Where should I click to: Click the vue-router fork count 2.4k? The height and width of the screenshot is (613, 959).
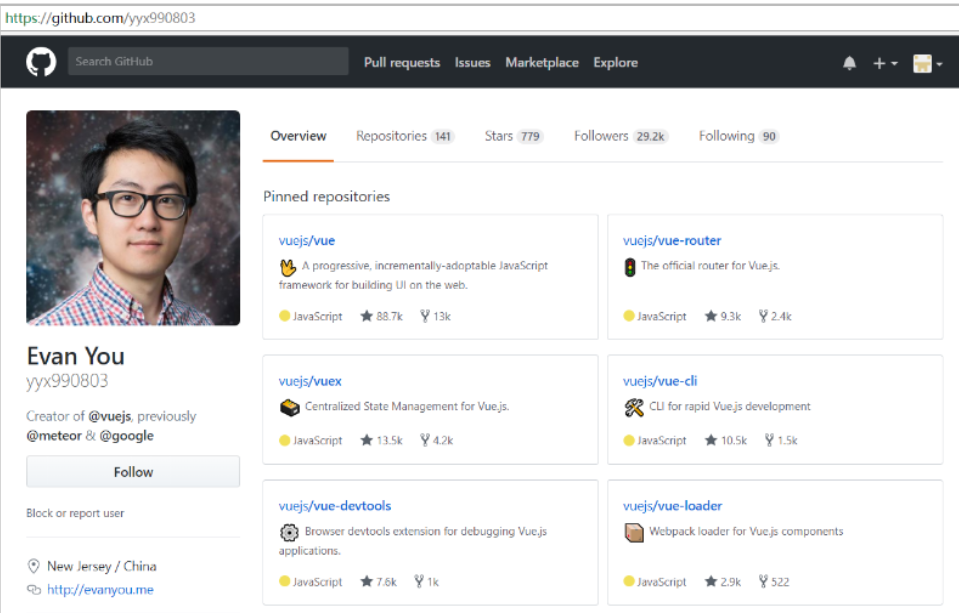(x=775, y=316)
